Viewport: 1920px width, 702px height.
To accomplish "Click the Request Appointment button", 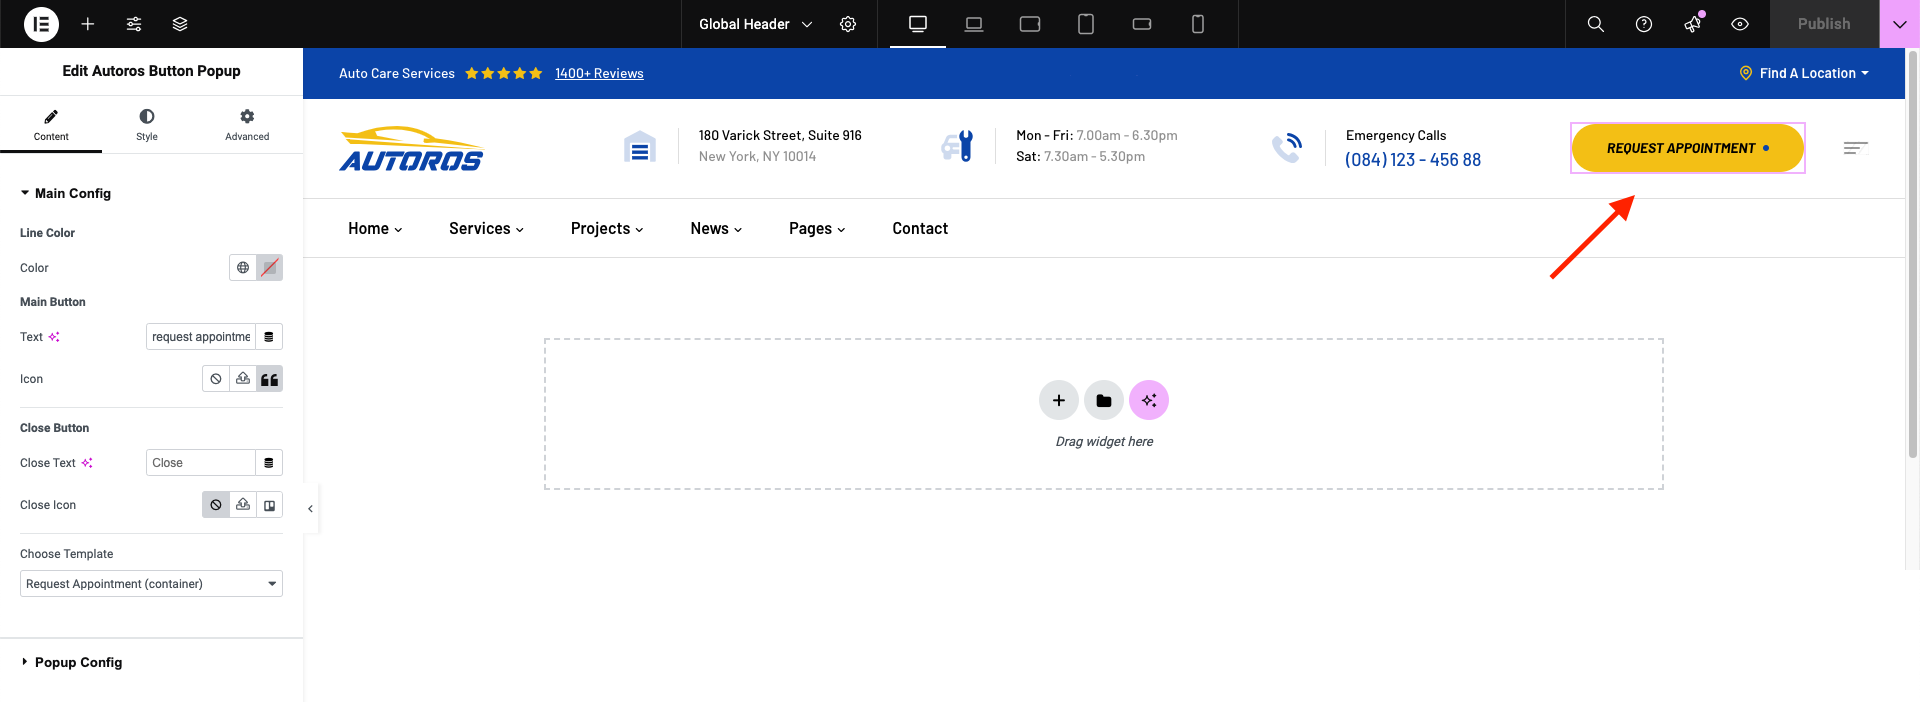I will (1687, 148).
